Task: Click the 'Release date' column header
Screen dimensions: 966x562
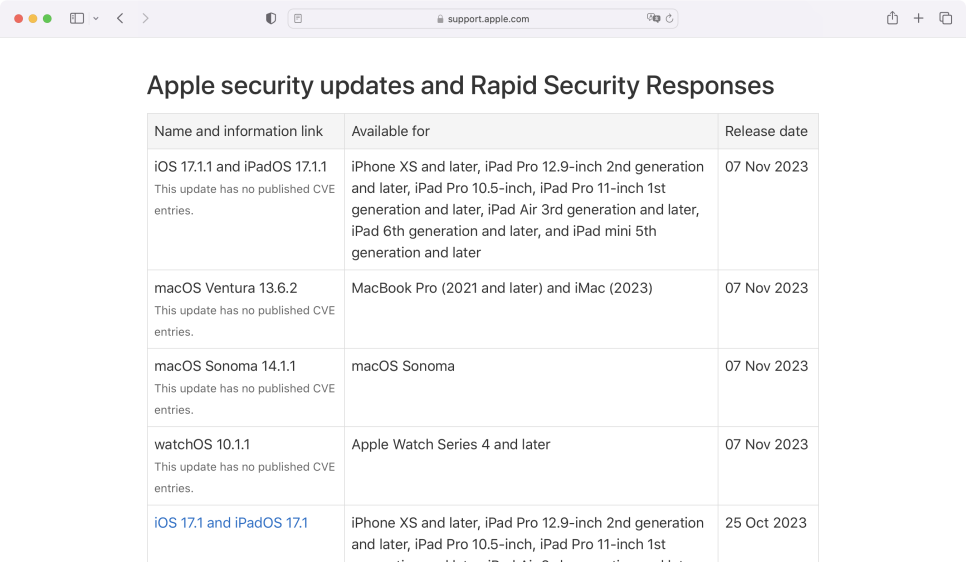Action: click(x=766, y=131)
